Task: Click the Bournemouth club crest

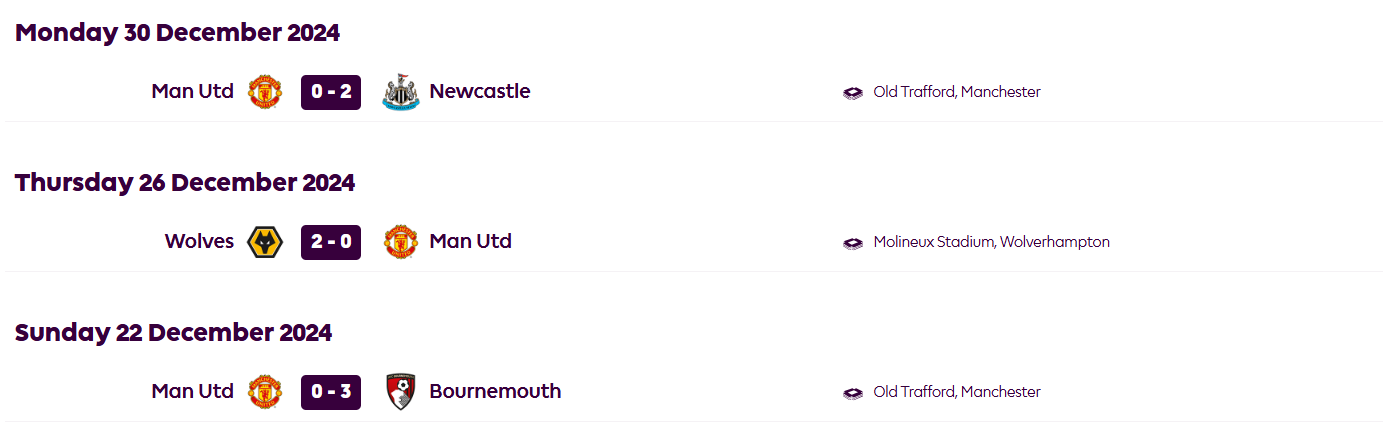Action: pos(400,392)
